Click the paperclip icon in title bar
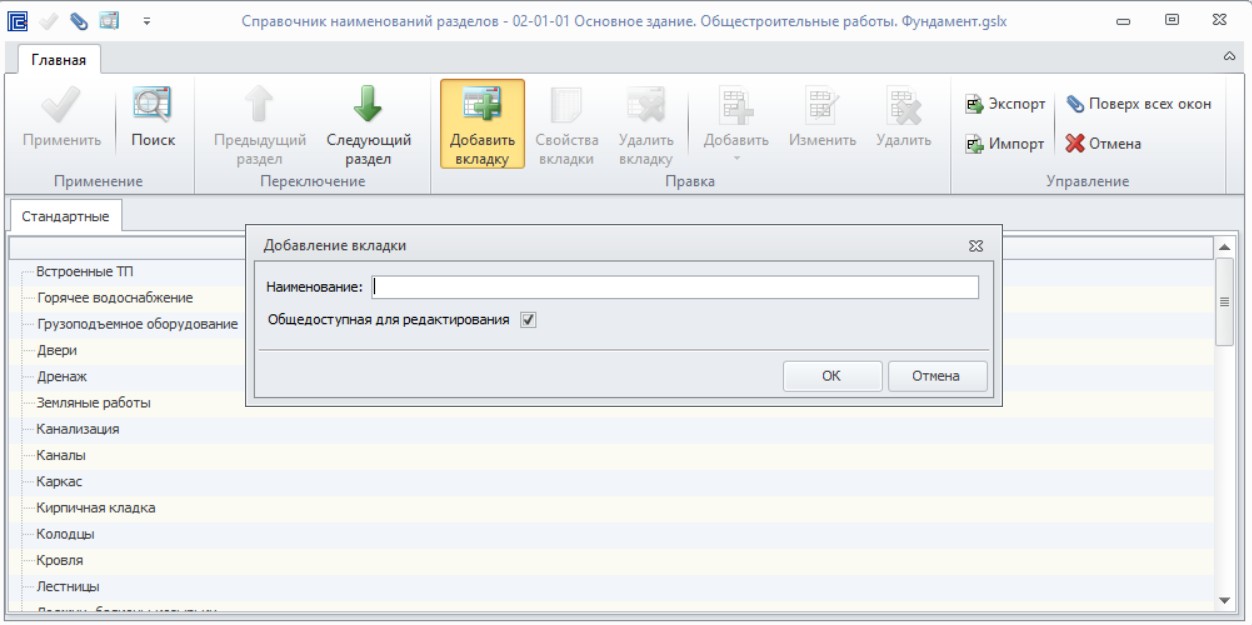1252x625 pixels. [78, 19]
